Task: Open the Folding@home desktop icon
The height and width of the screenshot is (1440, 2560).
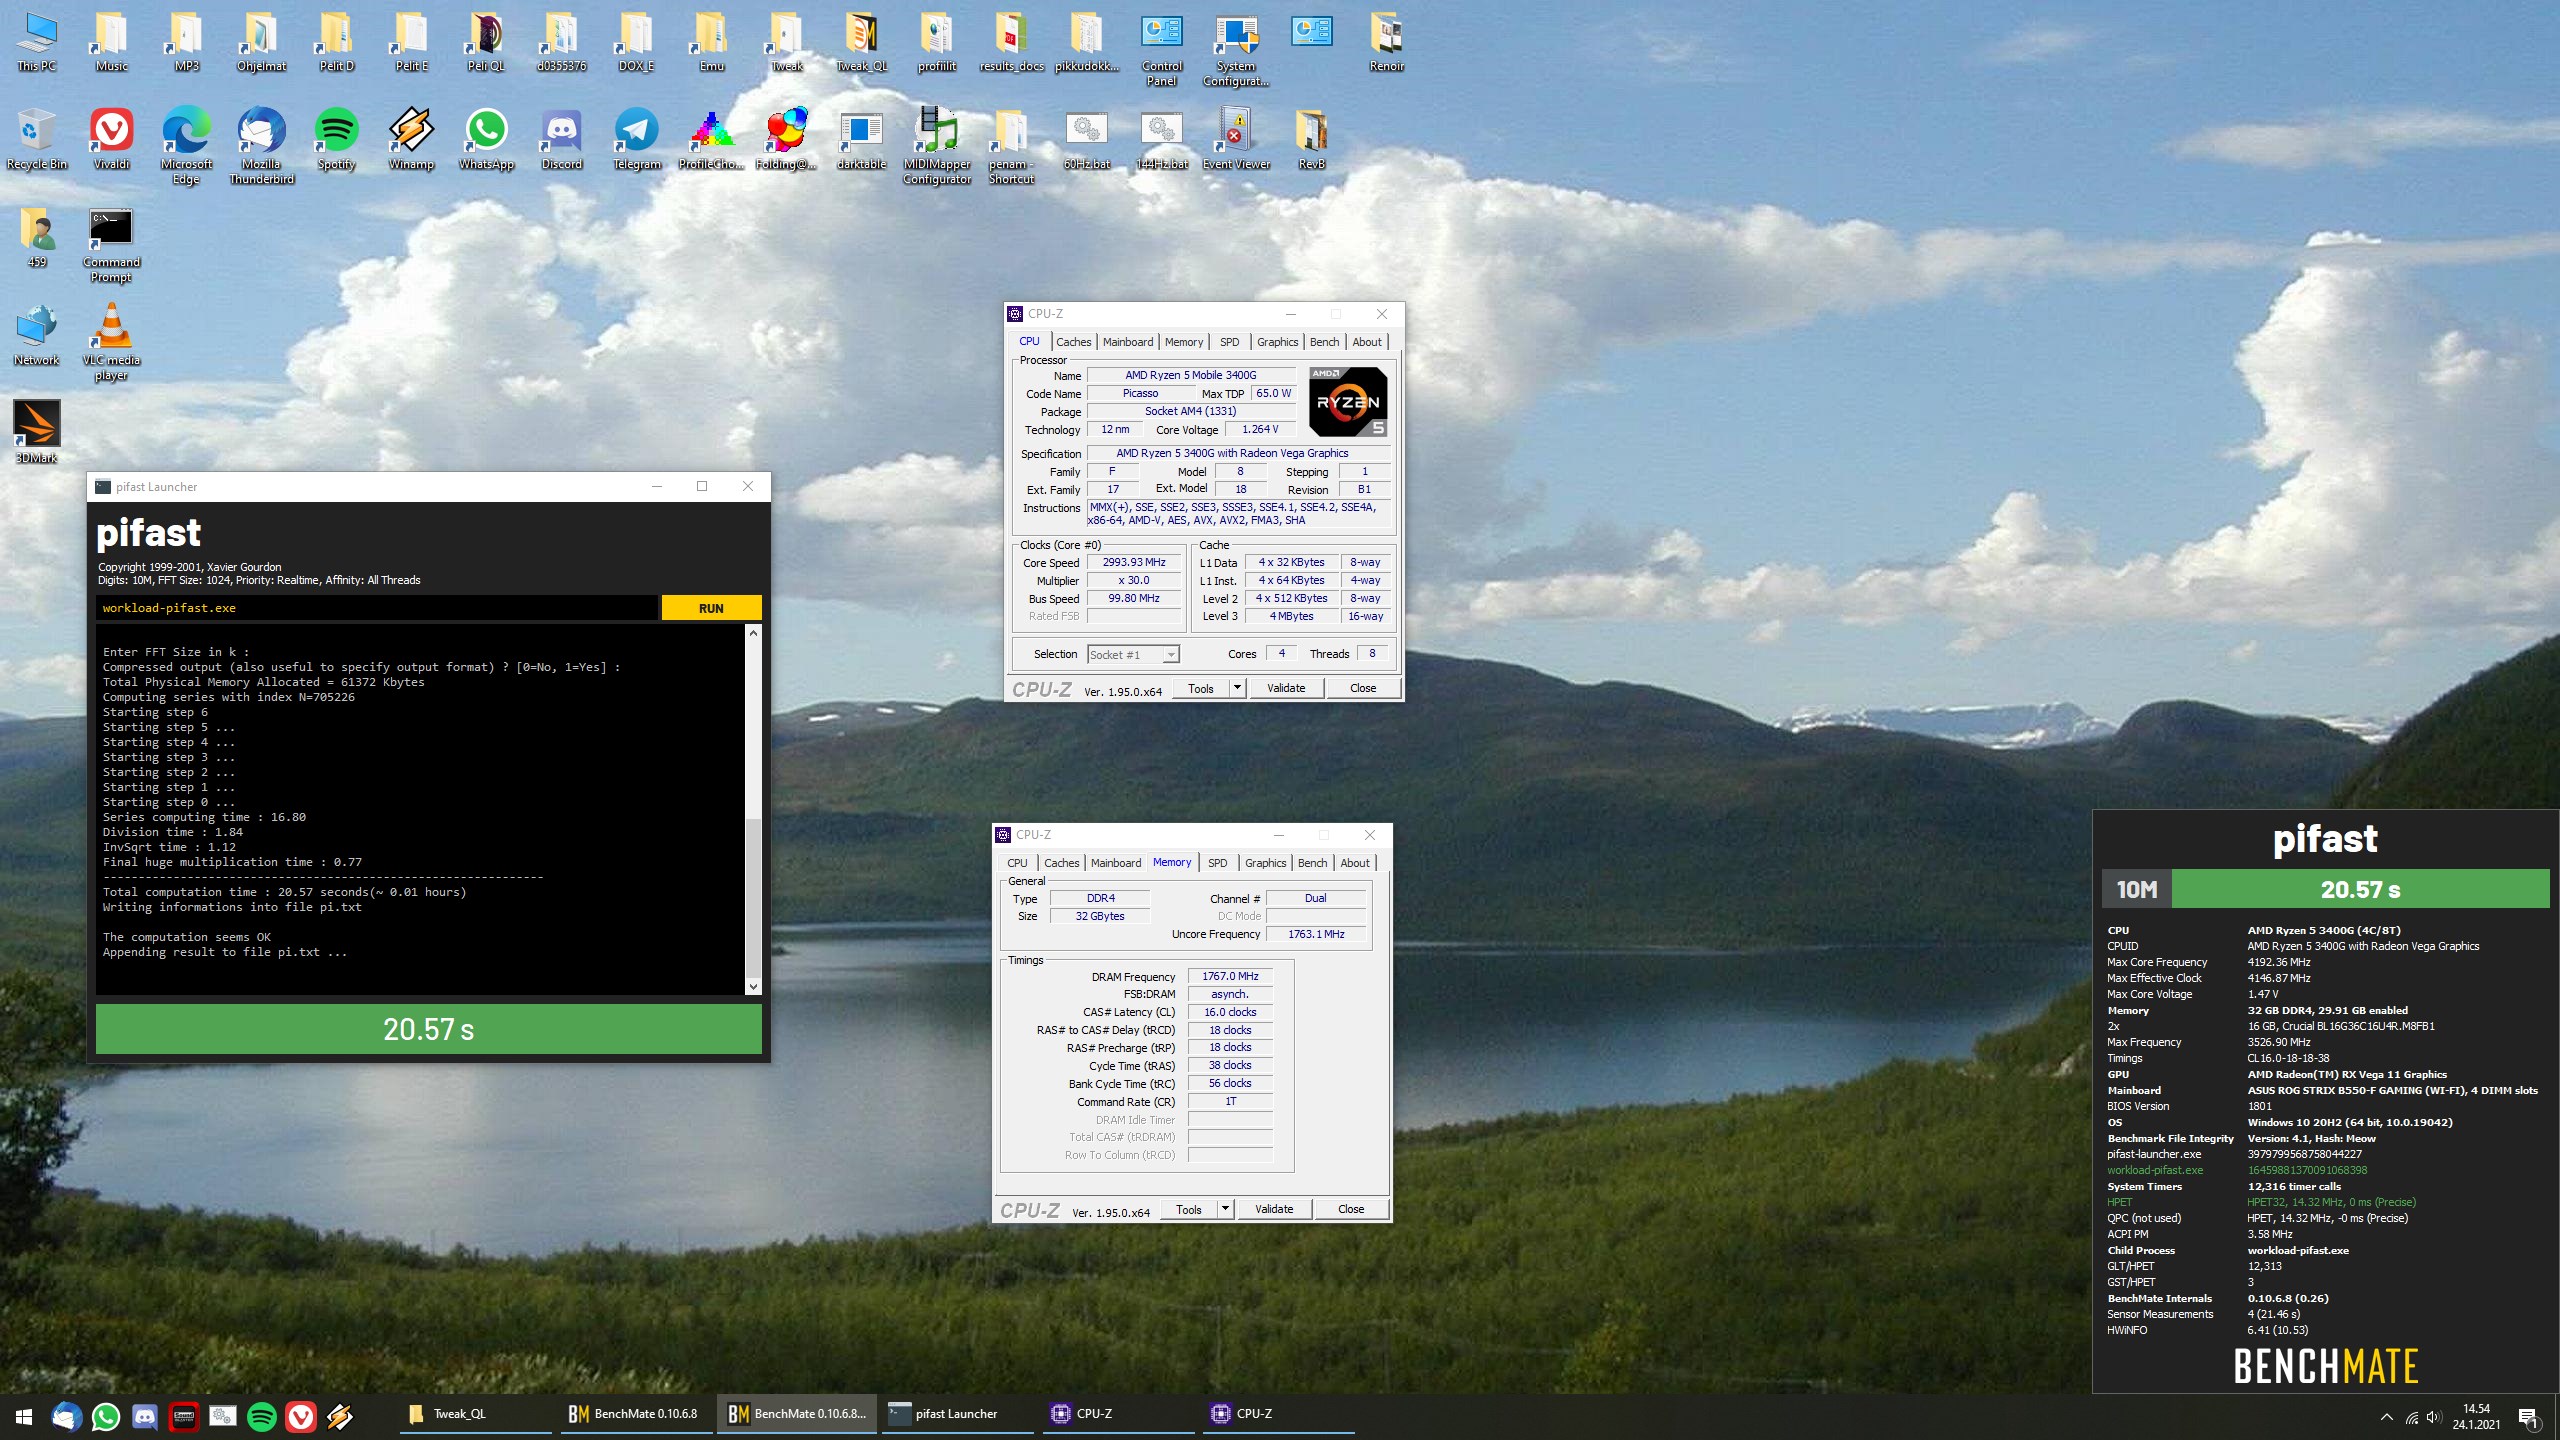Action: click(x=786, y=139)
